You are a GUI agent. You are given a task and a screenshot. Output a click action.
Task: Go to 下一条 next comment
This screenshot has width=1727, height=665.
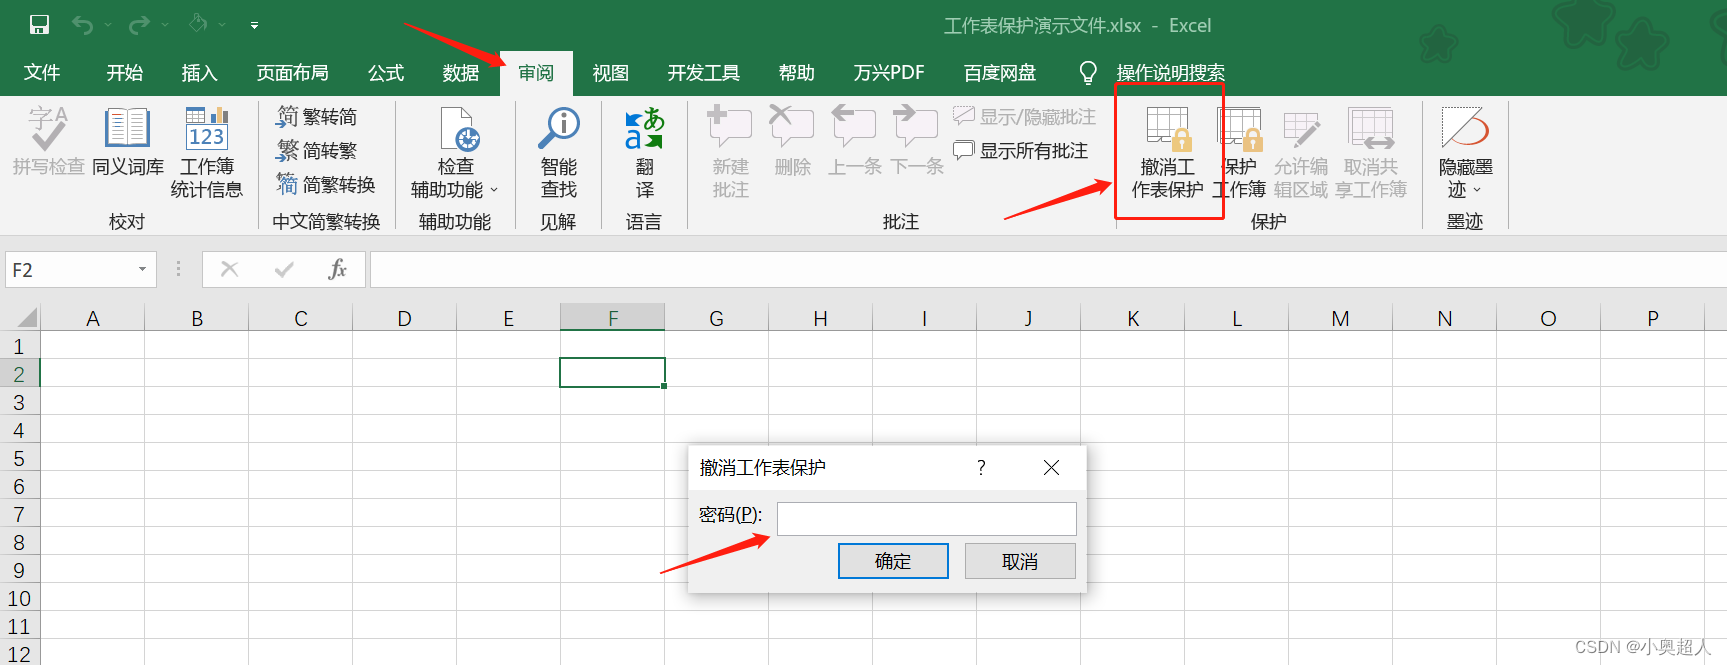coord(916,141)
